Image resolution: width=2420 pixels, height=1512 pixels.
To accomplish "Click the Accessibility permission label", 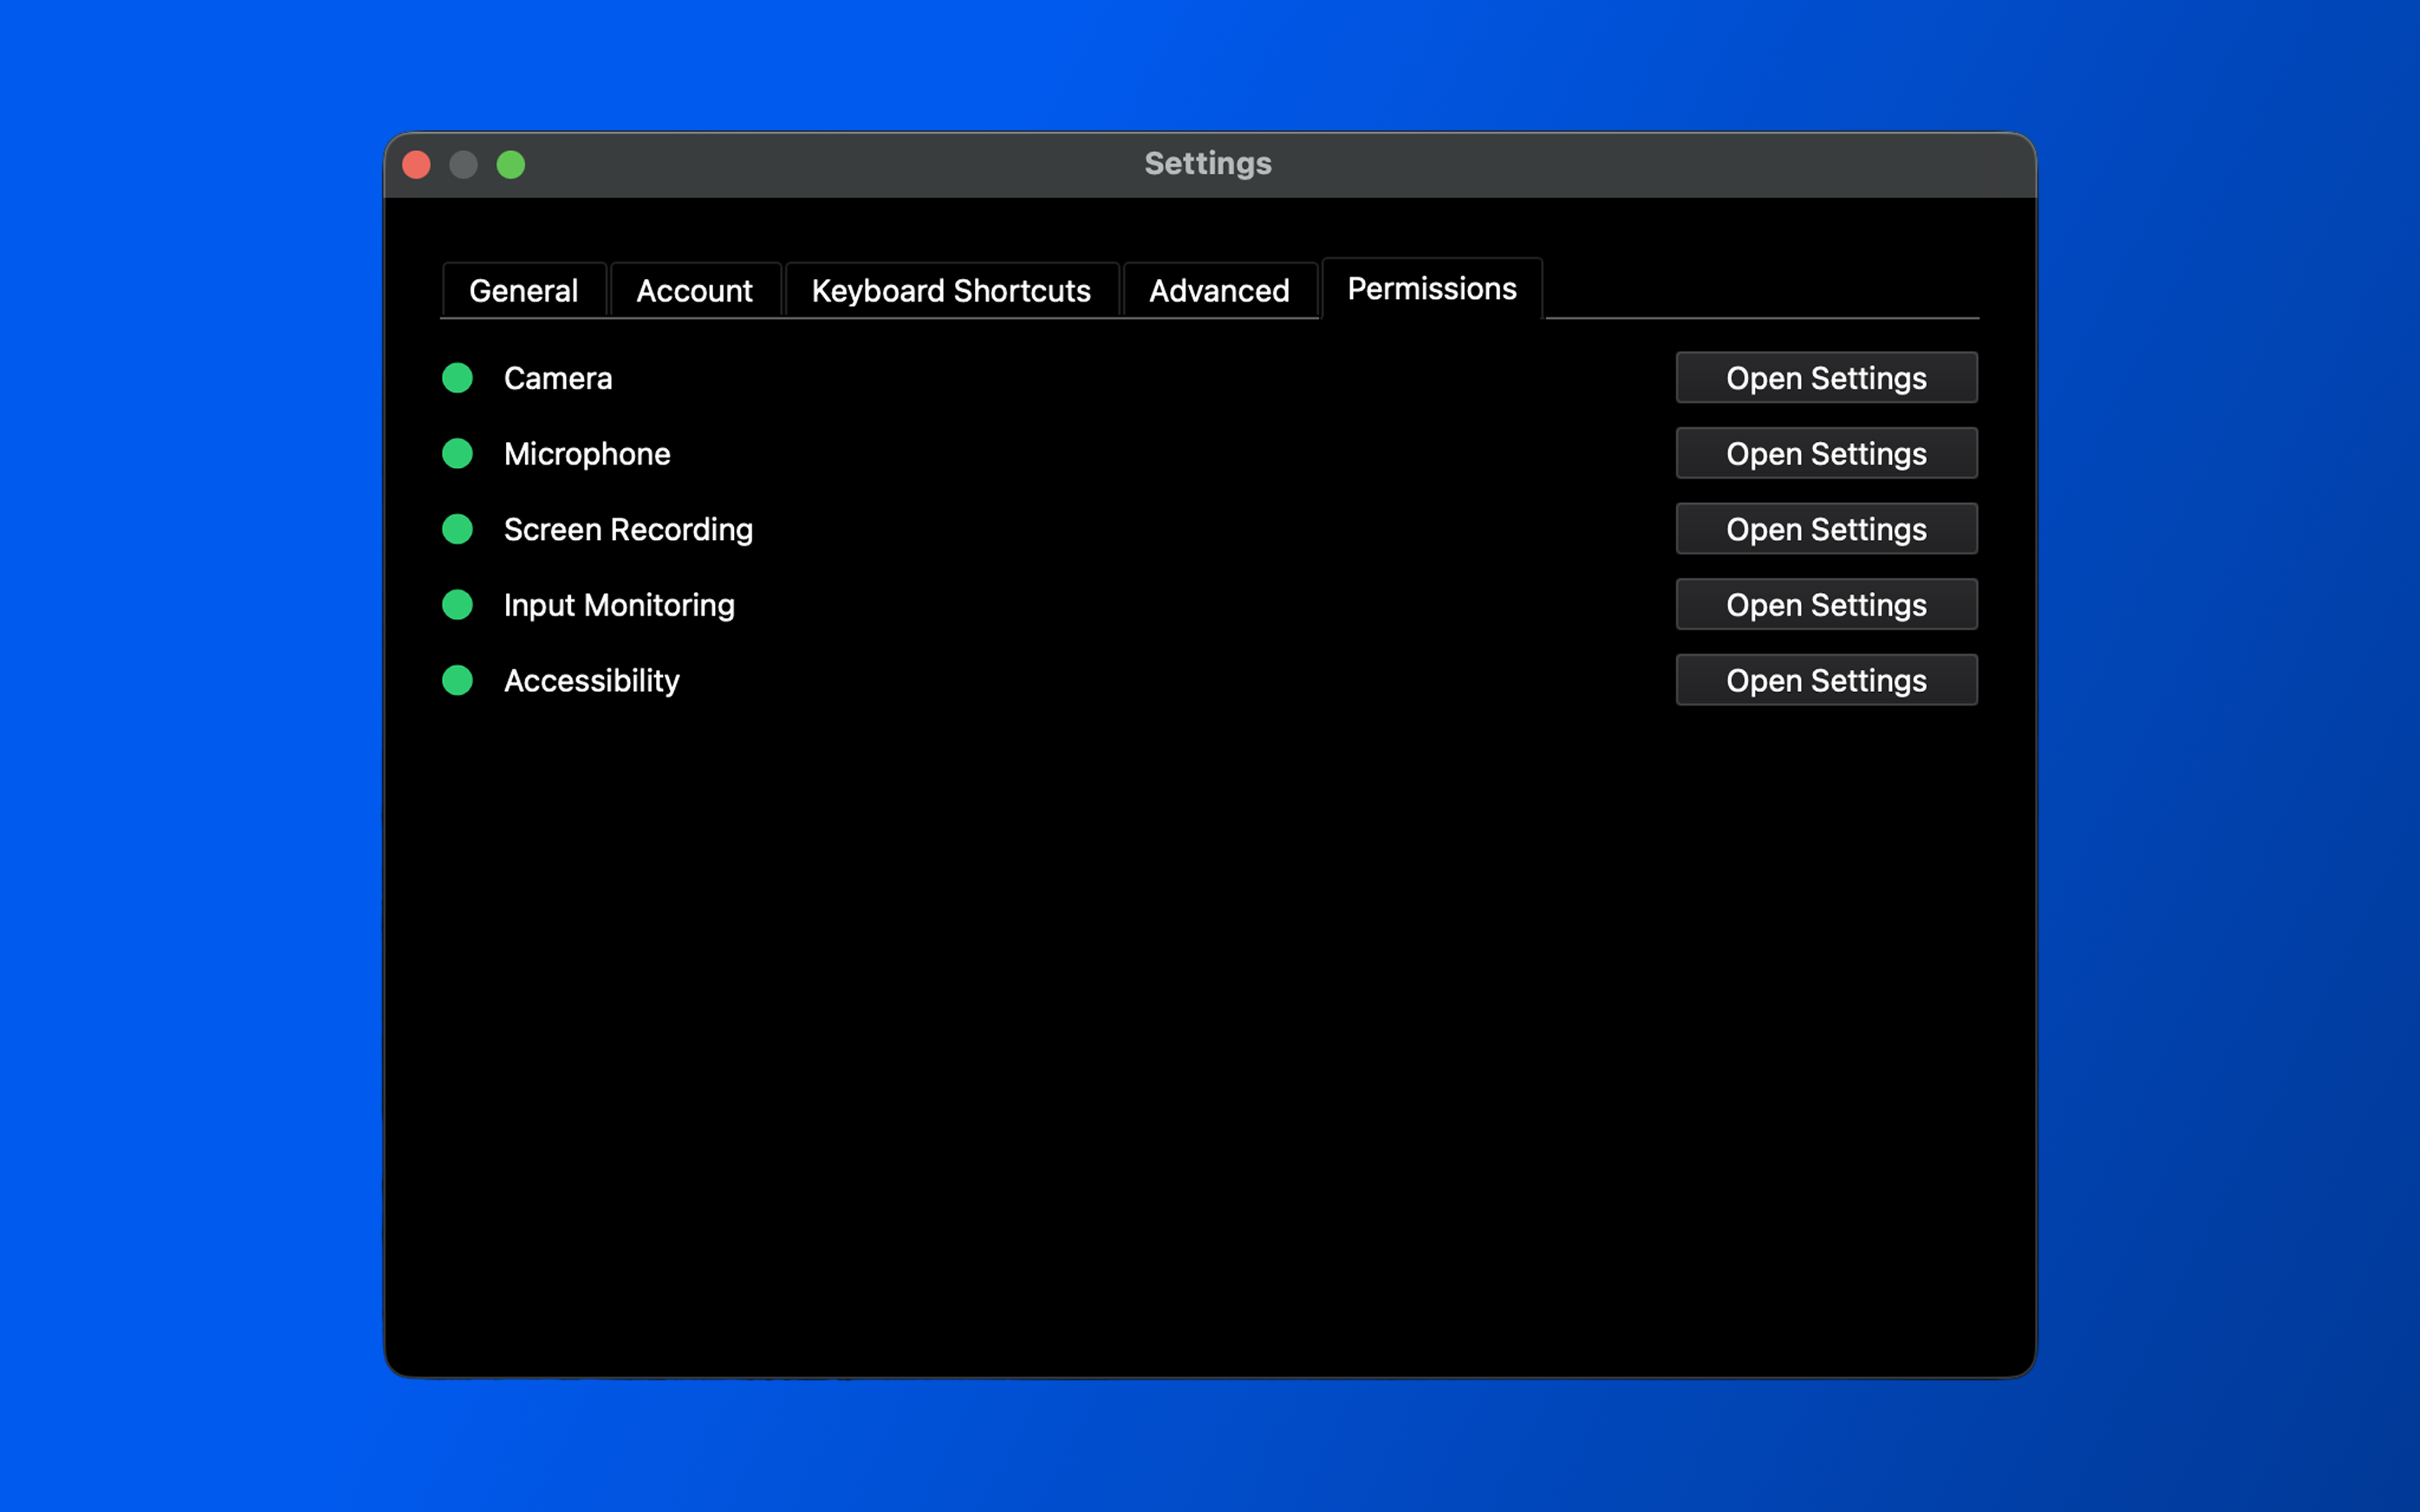I will point(592,681).
